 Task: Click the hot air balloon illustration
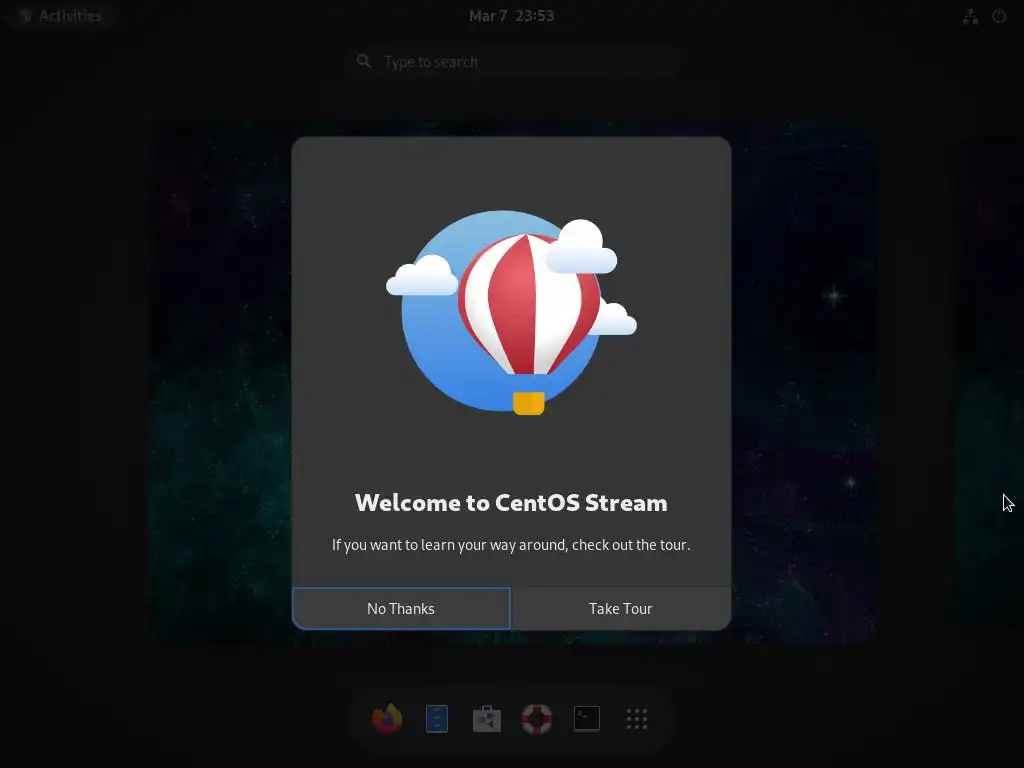point(511,312)
